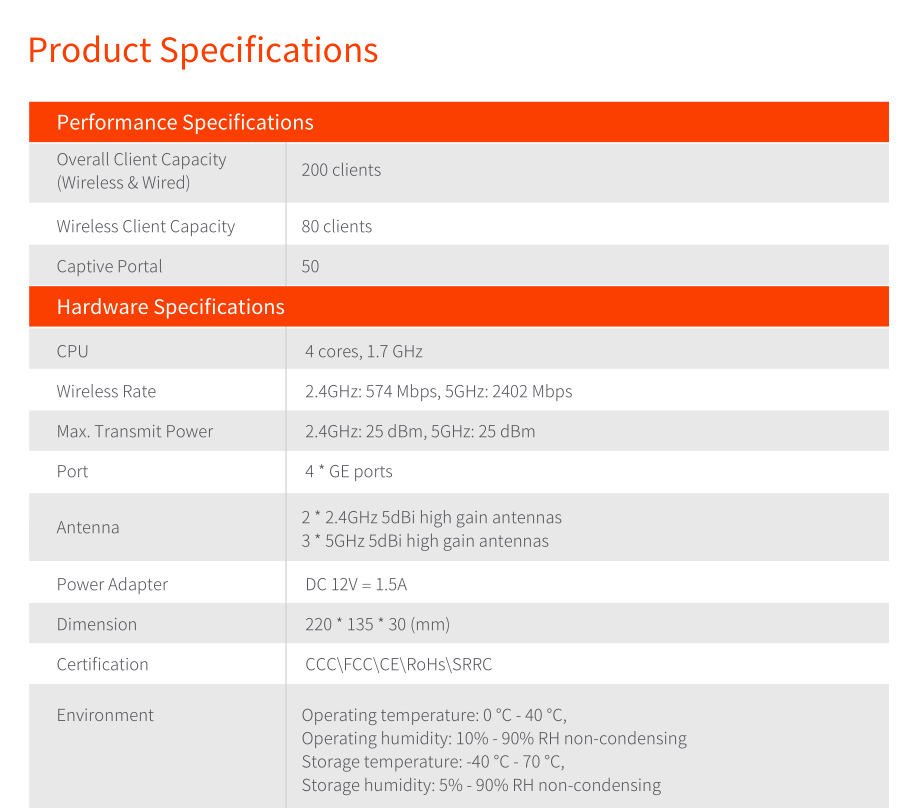Click the Storage temperature line
This screenshot has width=901, height=808.
[x=433, y=762]
